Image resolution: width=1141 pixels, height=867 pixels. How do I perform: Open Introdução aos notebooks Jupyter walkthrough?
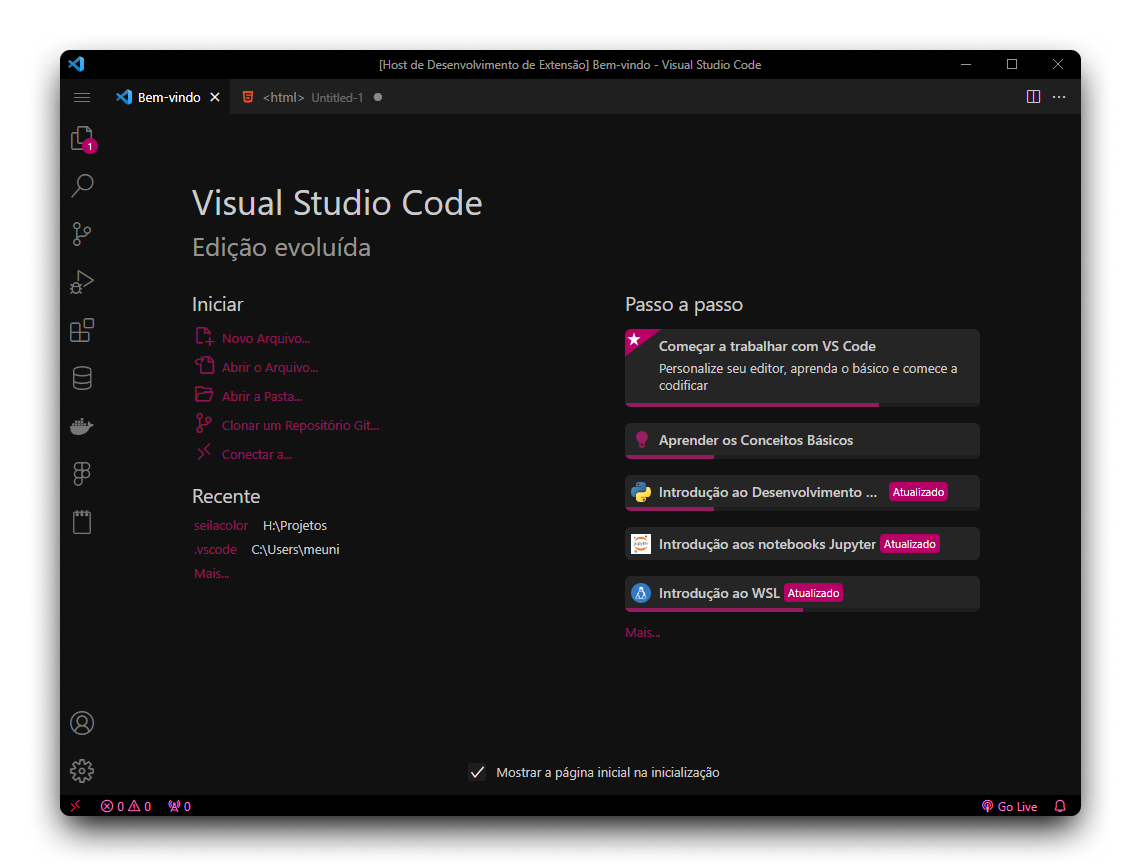[x=802, y=544]
